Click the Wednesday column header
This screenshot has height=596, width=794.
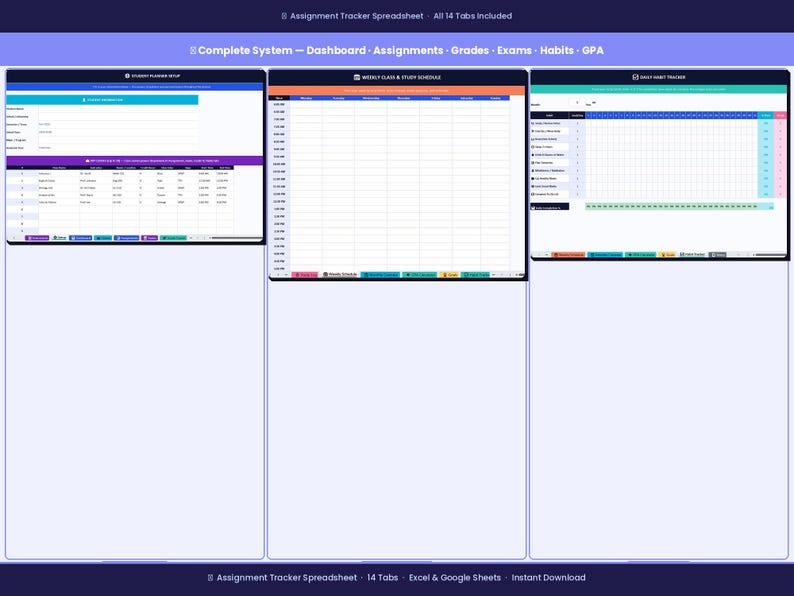(371, 98)
